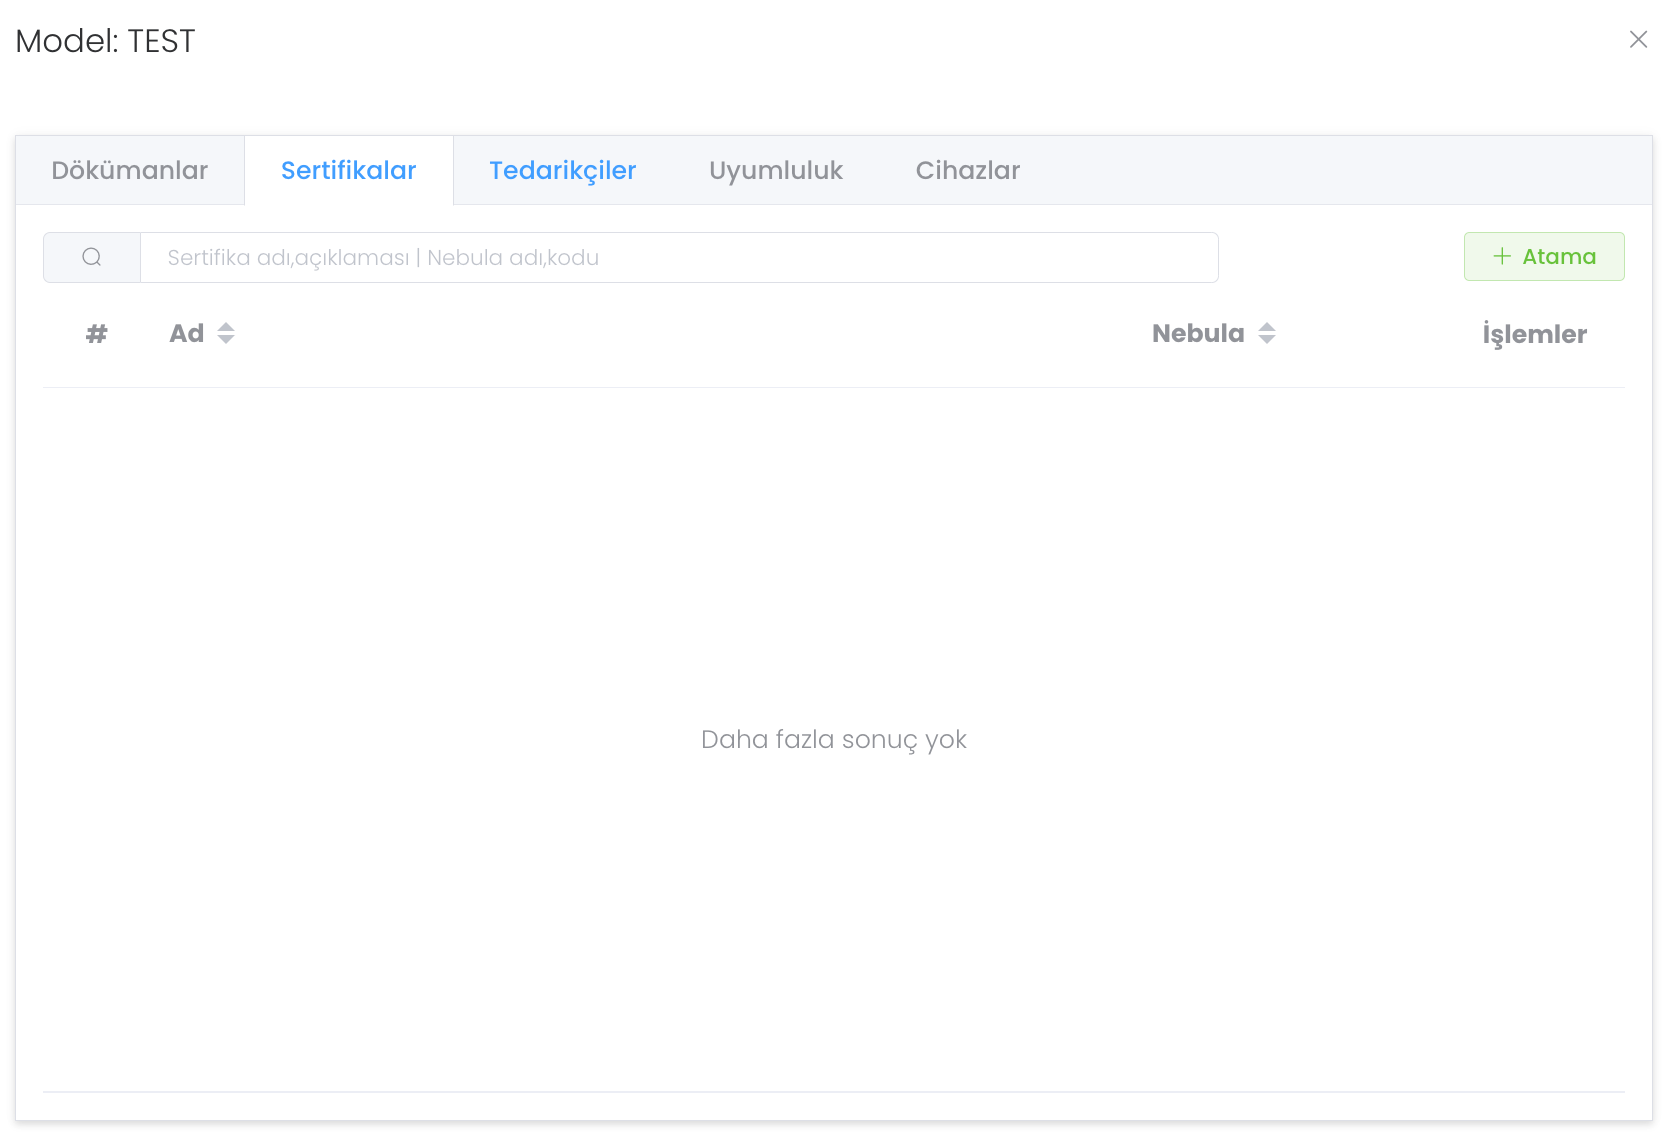Open the Tedarikçiler tab
The image size is (1674, 1140).
[562, 171]
